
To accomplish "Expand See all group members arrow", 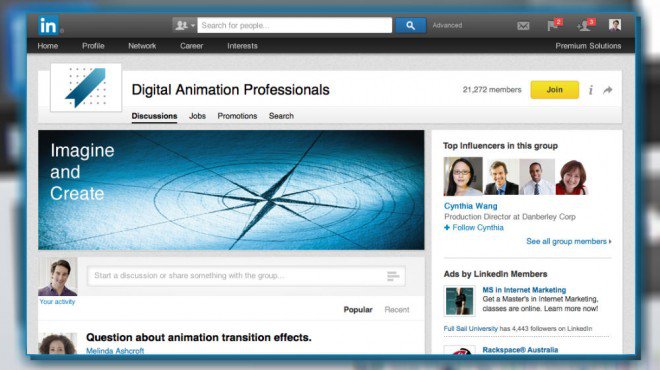I will pos(610,242).
